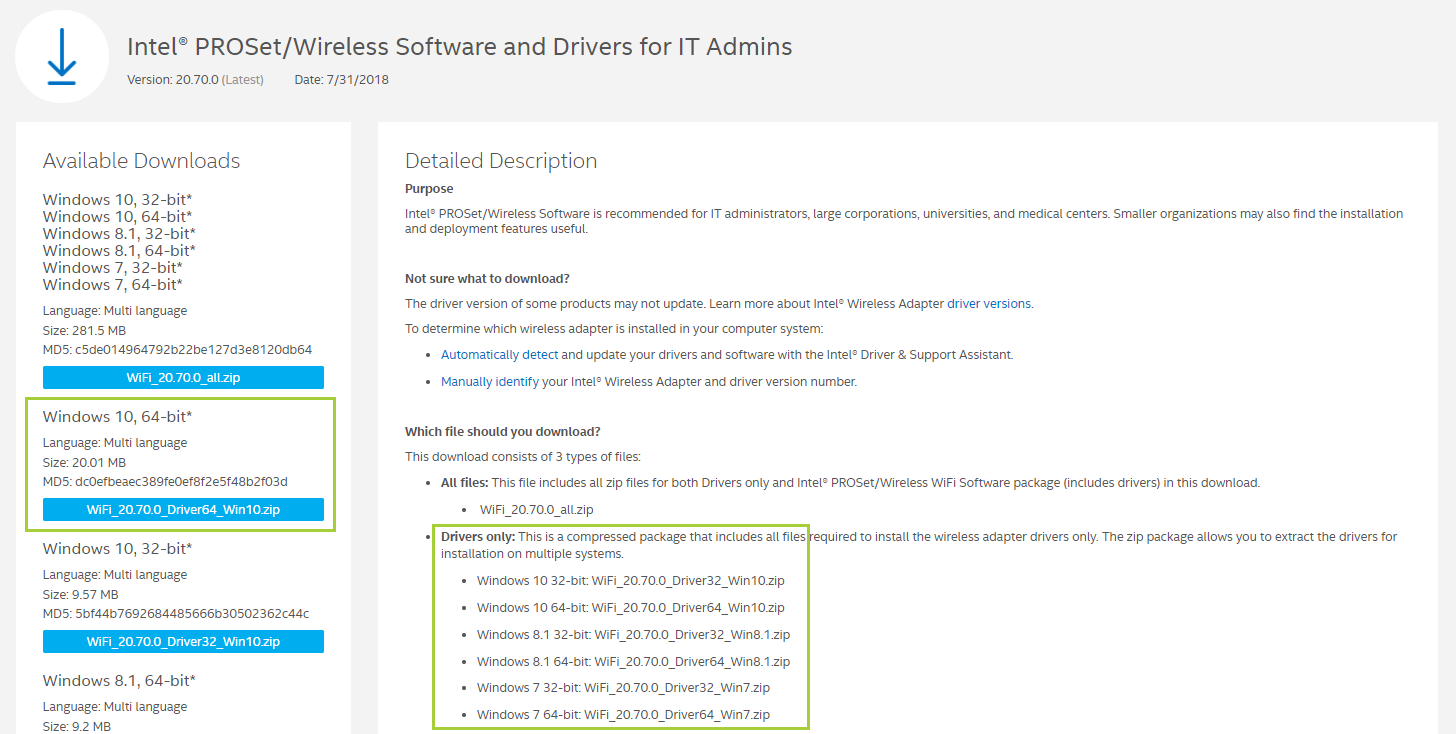Download the WiFi_20.70.0_Driver64_Win10.zip file
Viewport: 1456px width, 734px height.
click(183, 509)
